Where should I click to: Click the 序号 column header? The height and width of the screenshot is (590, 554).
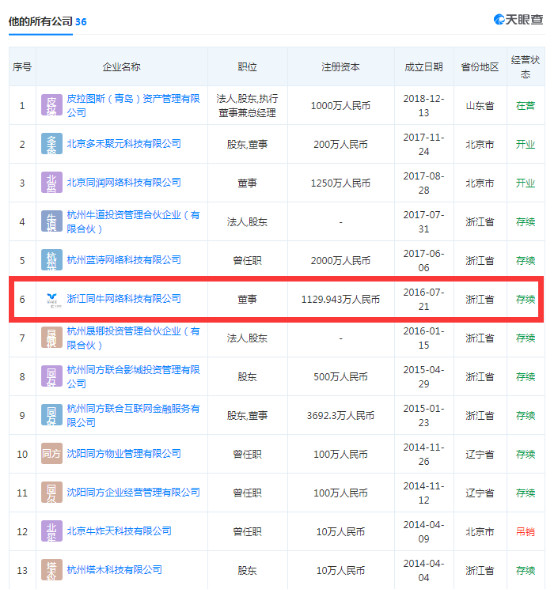pos(22,67)
